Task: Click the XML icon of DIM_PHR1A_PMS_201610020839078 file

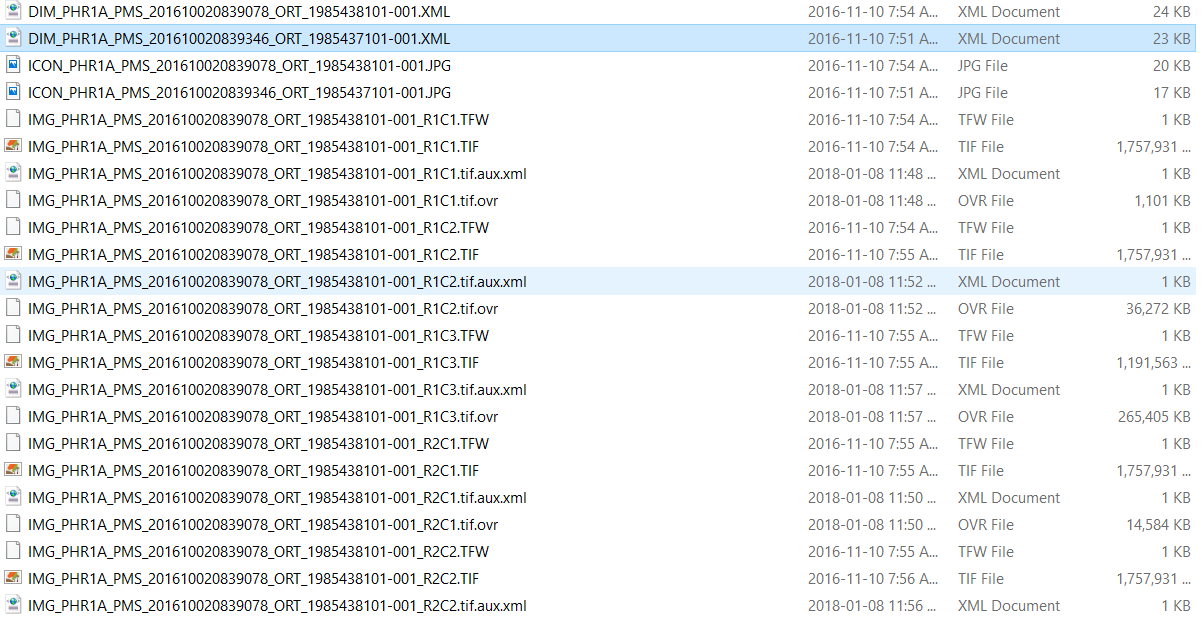Action: [x=13, y=12]
